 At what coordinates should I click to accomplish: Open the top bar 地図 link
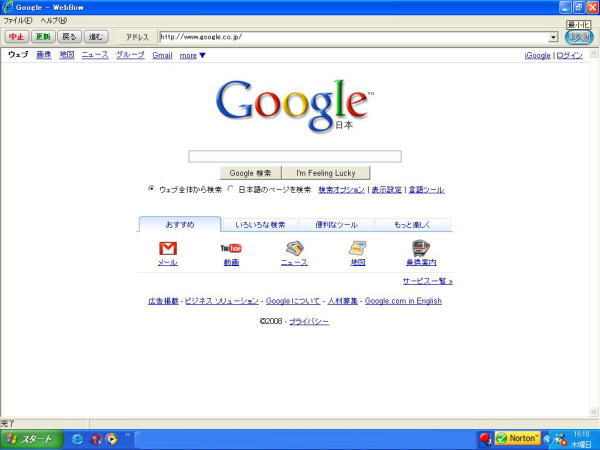pos(67,55)
